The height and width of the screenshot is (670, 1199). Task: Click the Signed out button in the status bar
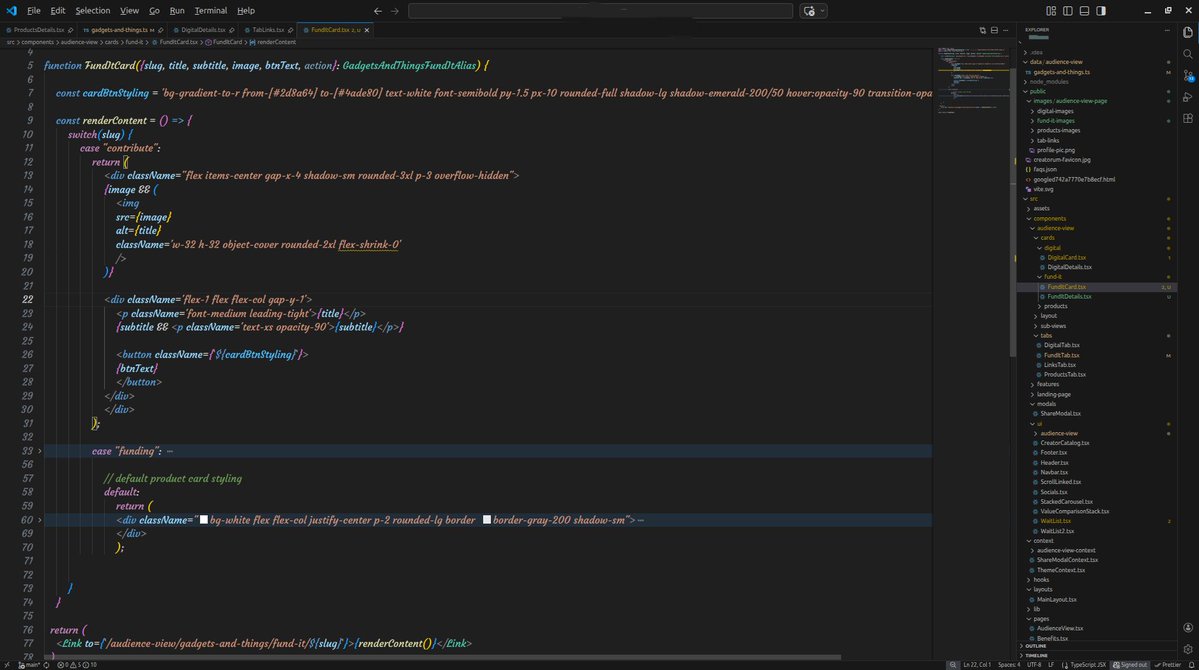pos(1132,663)
